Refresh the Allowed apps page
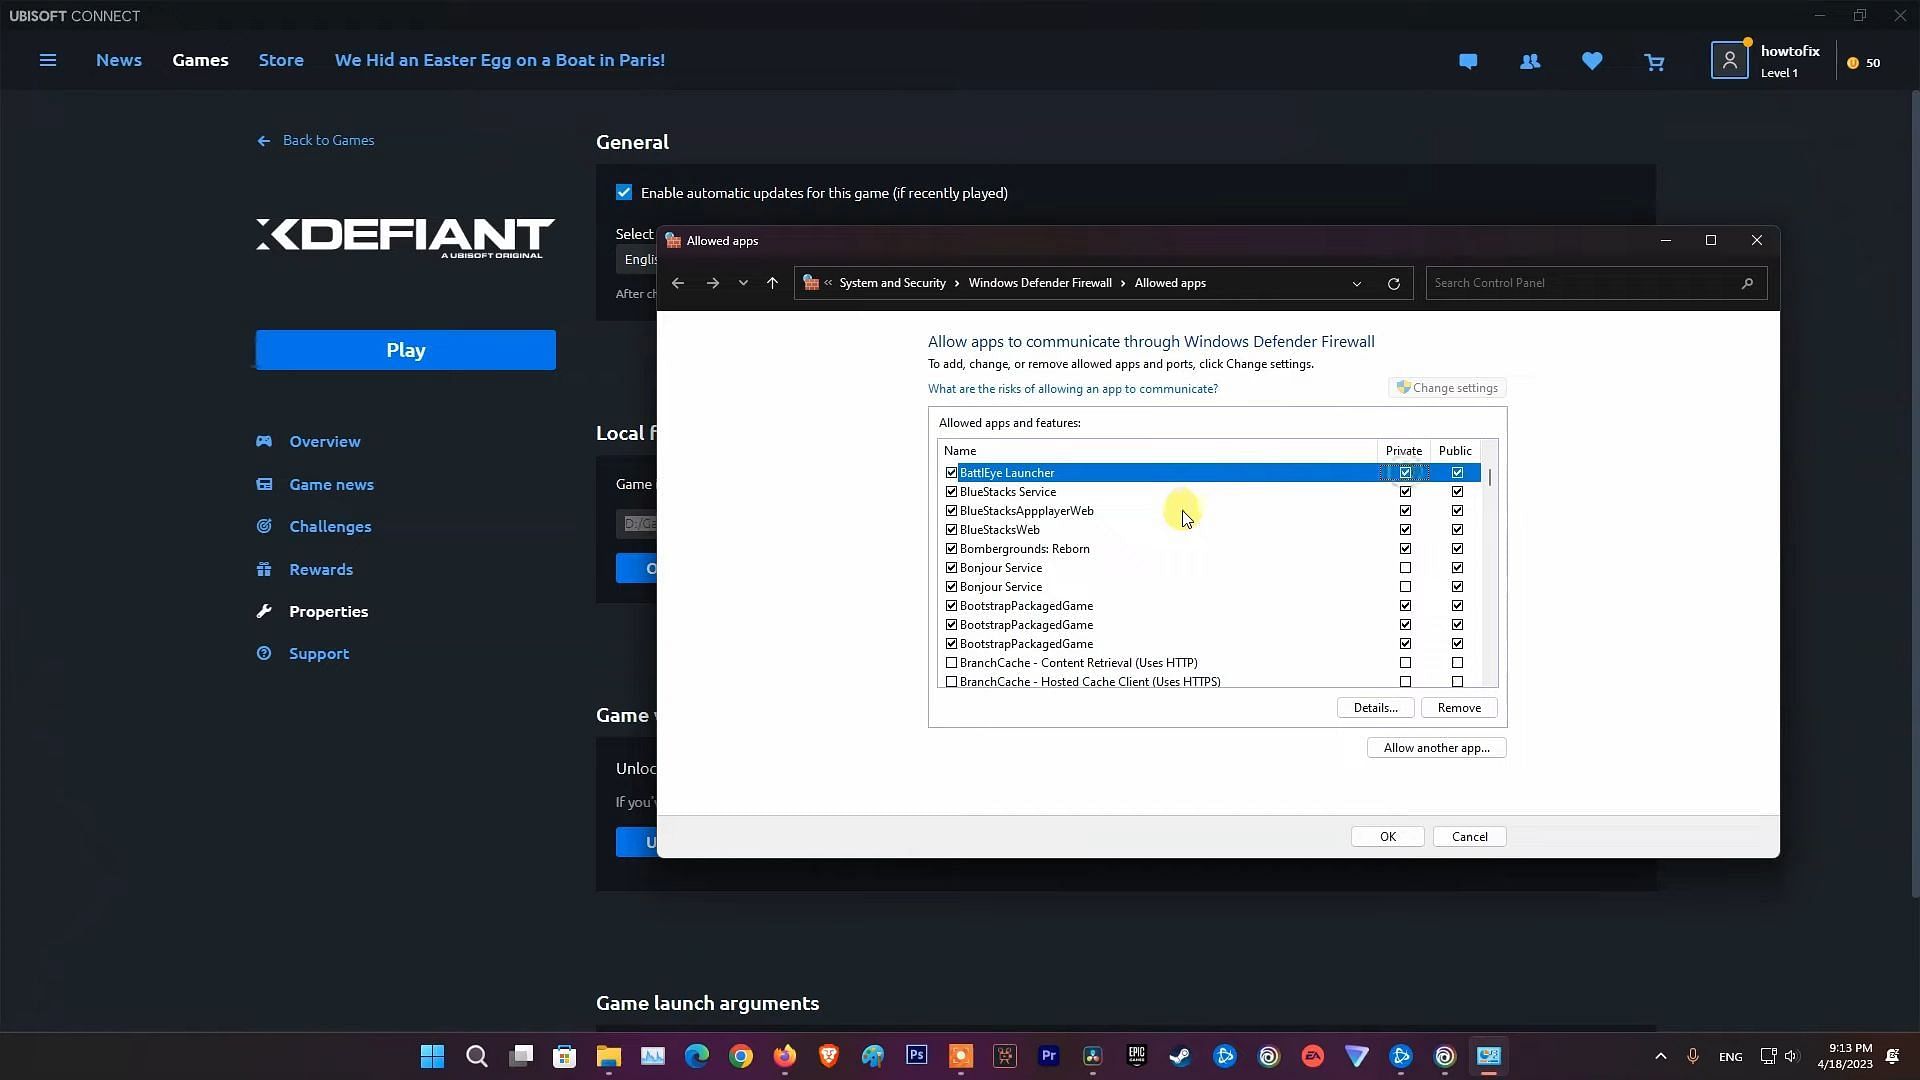Image resolution: width=1920 pixels, height=1080 pixels. tap(1393, 283)
